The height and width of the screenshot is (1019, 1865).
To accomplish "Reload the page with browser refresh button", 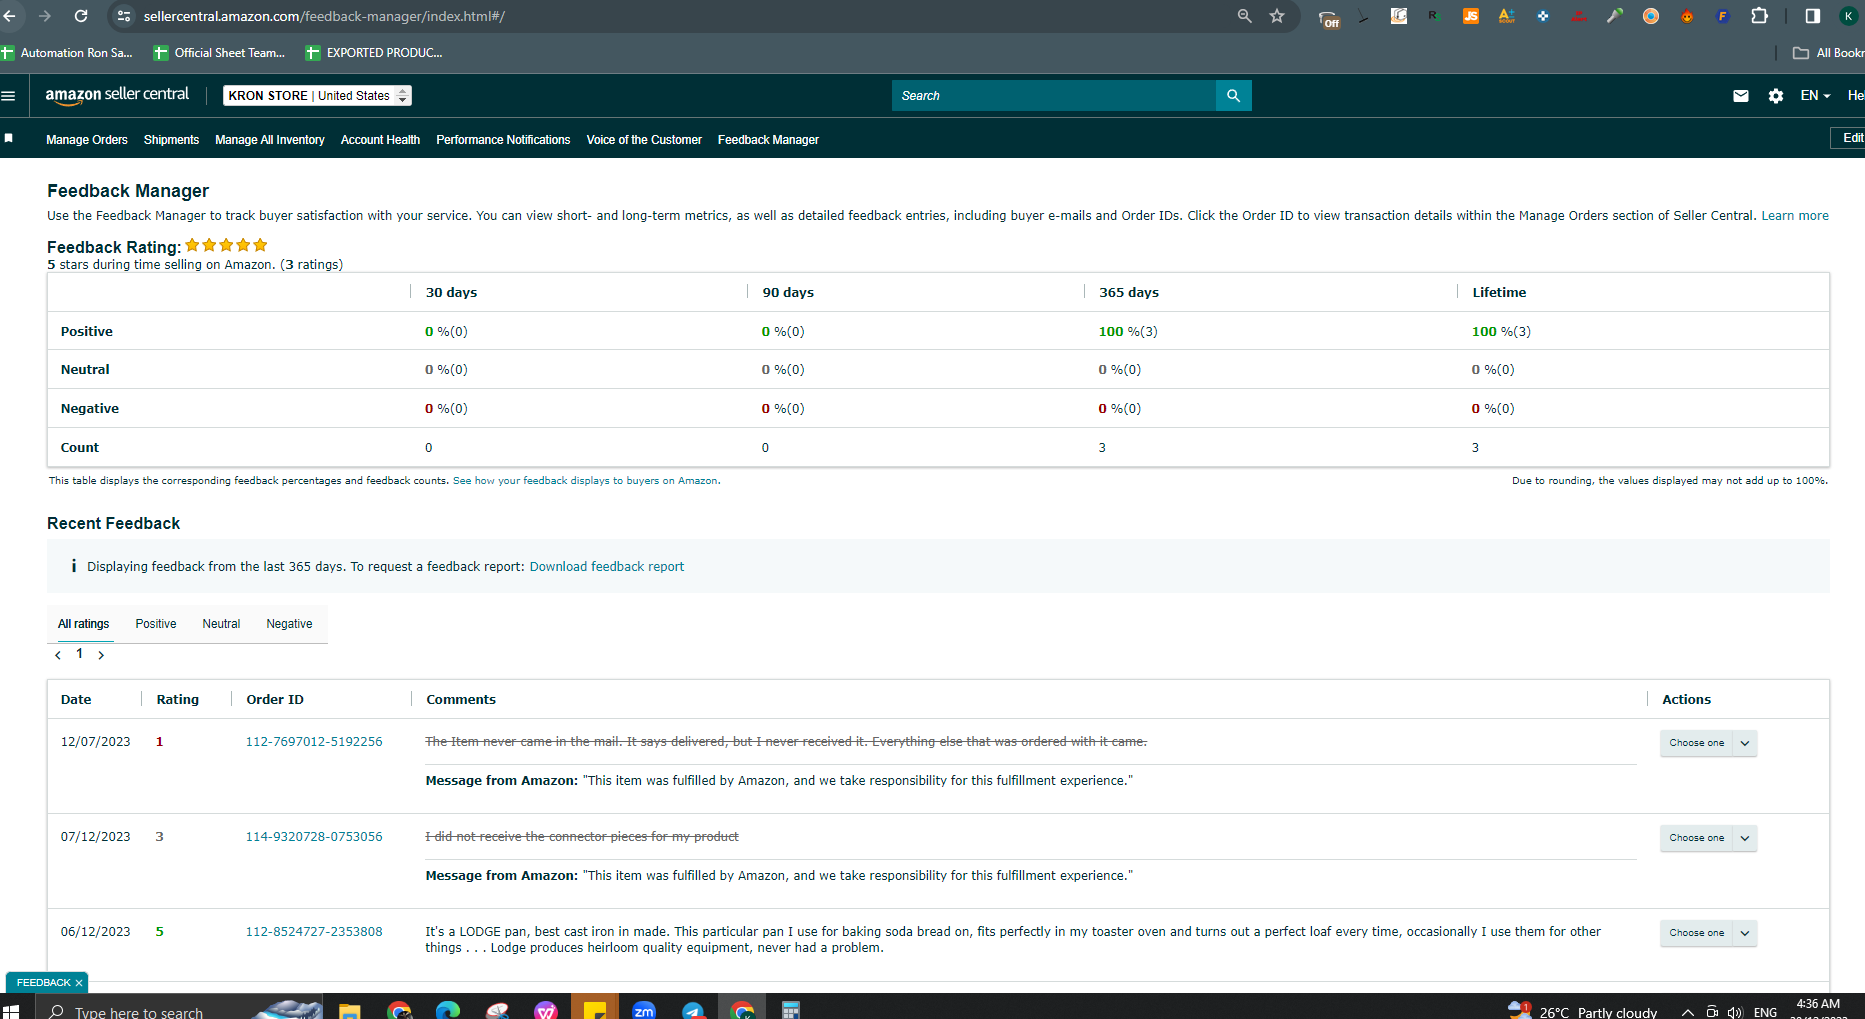I will 81,16.
